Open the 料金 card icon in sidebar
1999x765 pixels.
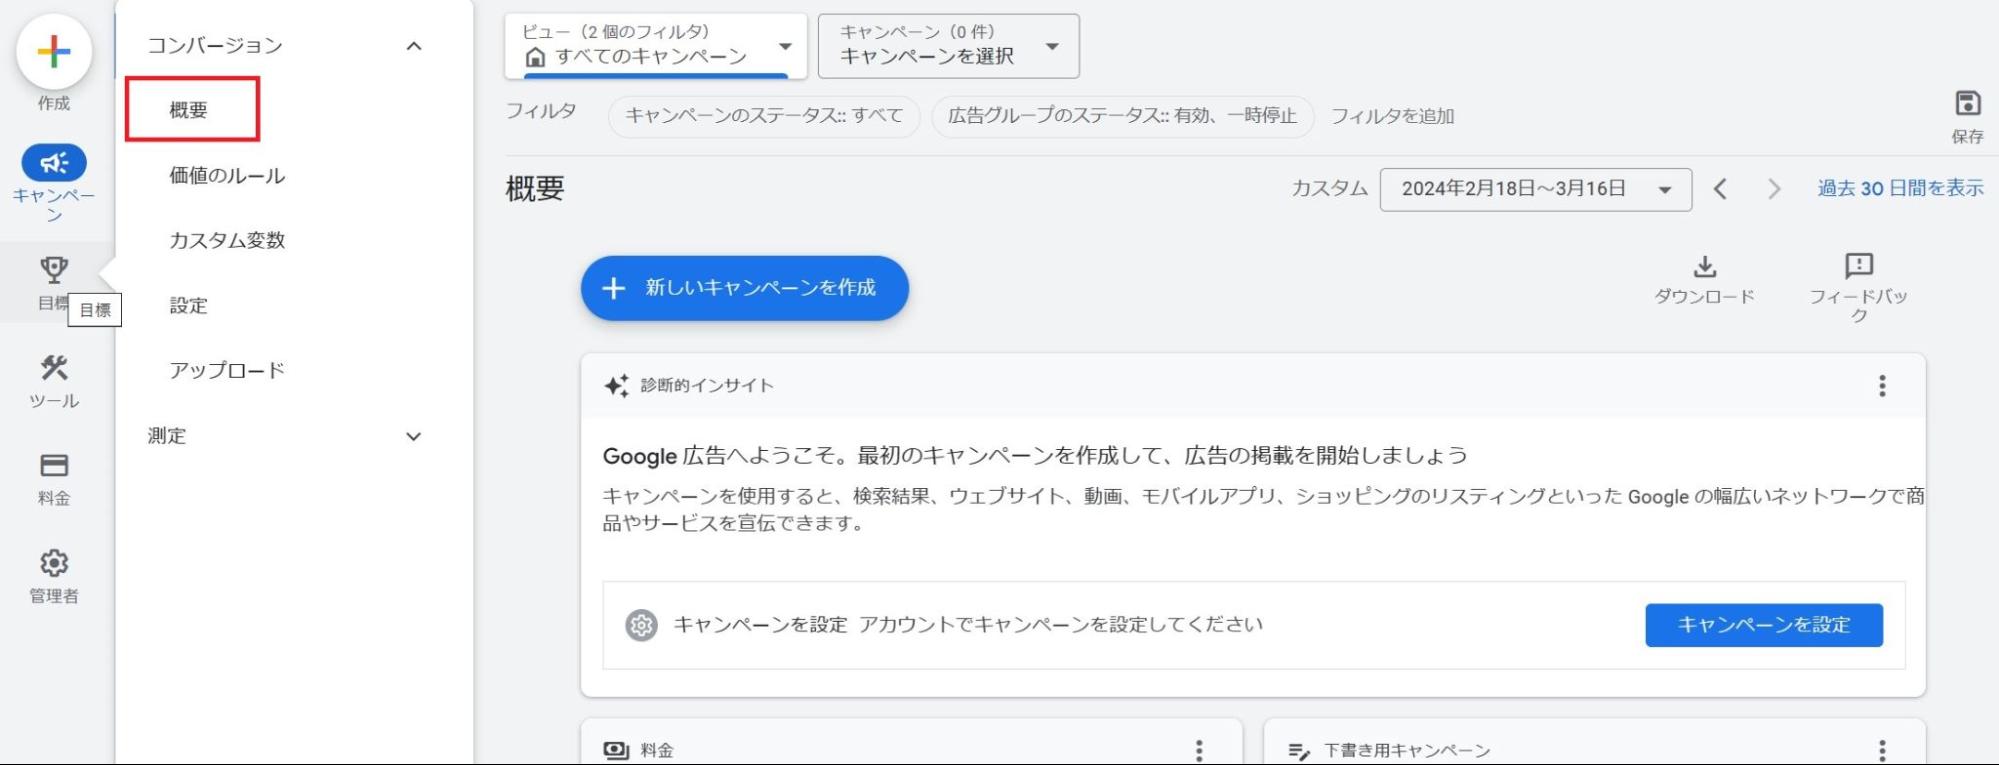click(54, 466)
